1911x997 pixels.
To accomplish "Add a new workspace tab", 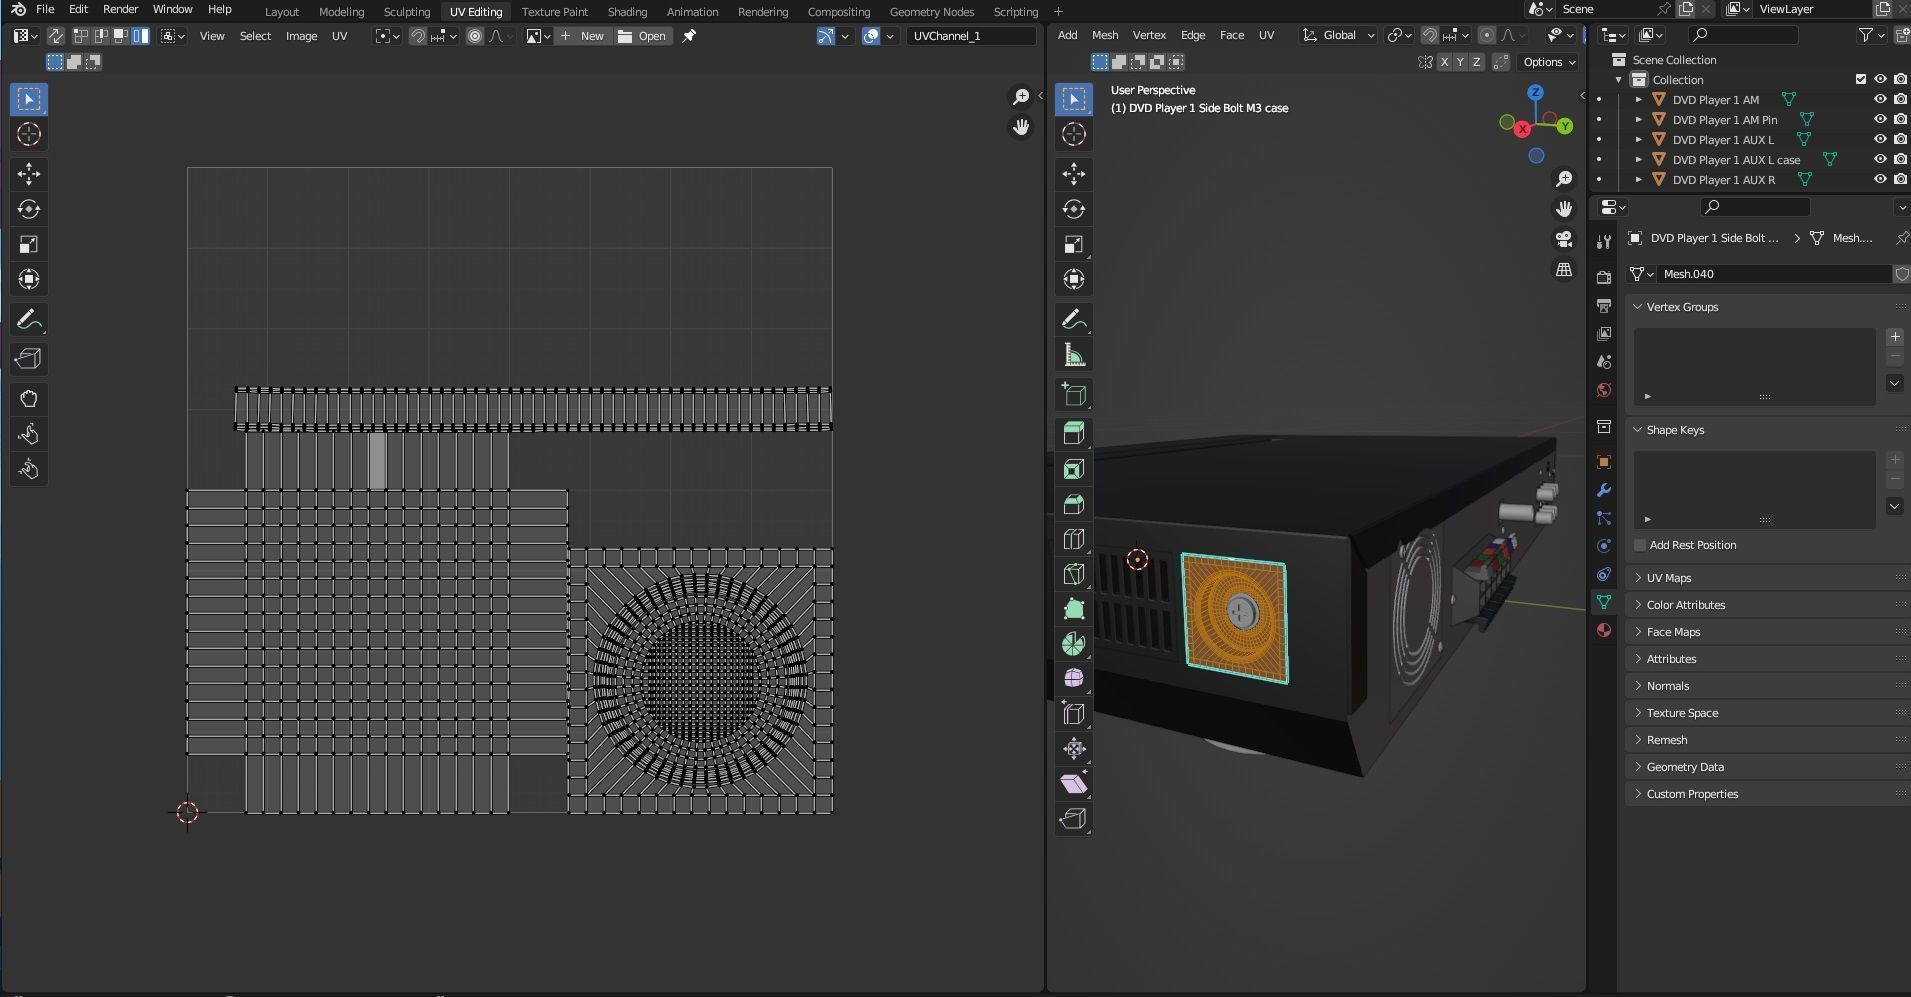I will point(1059,12).
